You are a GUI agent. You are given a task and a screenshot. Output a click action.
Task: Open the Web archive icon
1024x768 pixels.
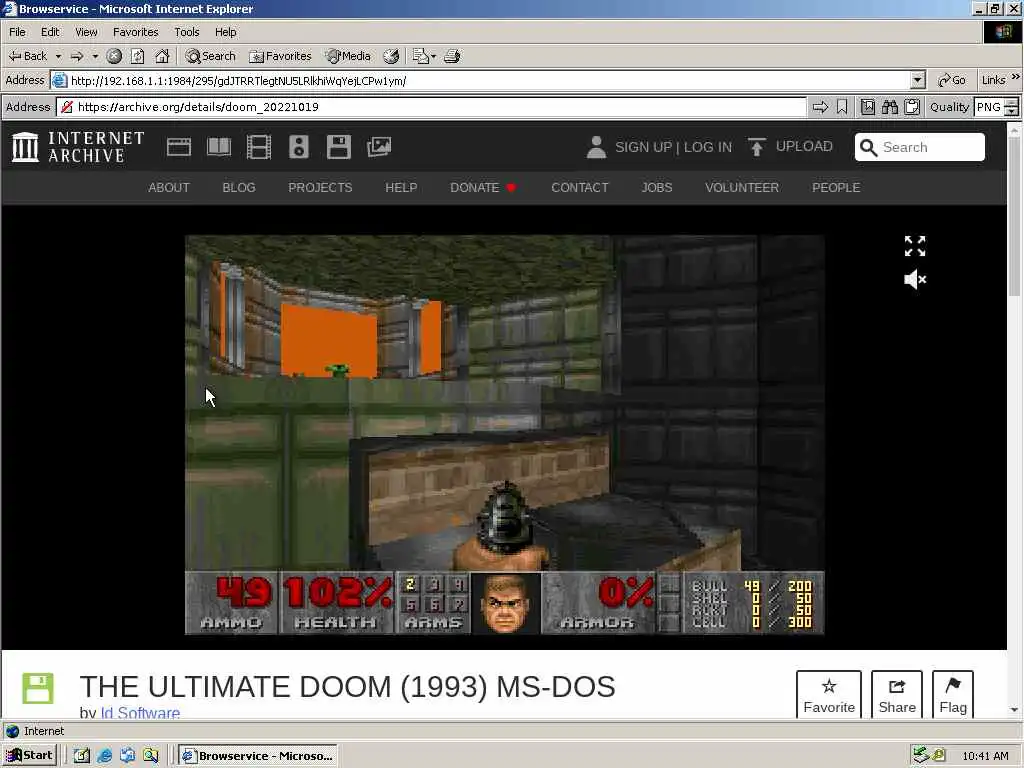[178, 147]
